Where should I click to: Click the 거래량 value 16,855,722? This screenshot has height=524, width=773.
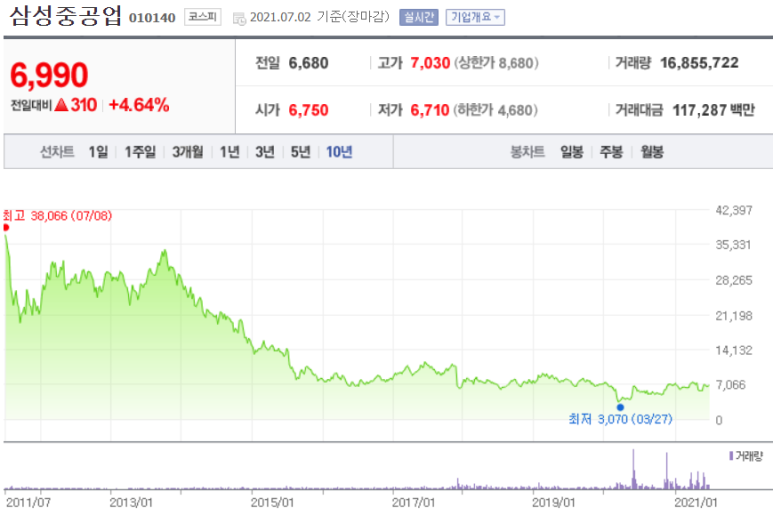700,63
